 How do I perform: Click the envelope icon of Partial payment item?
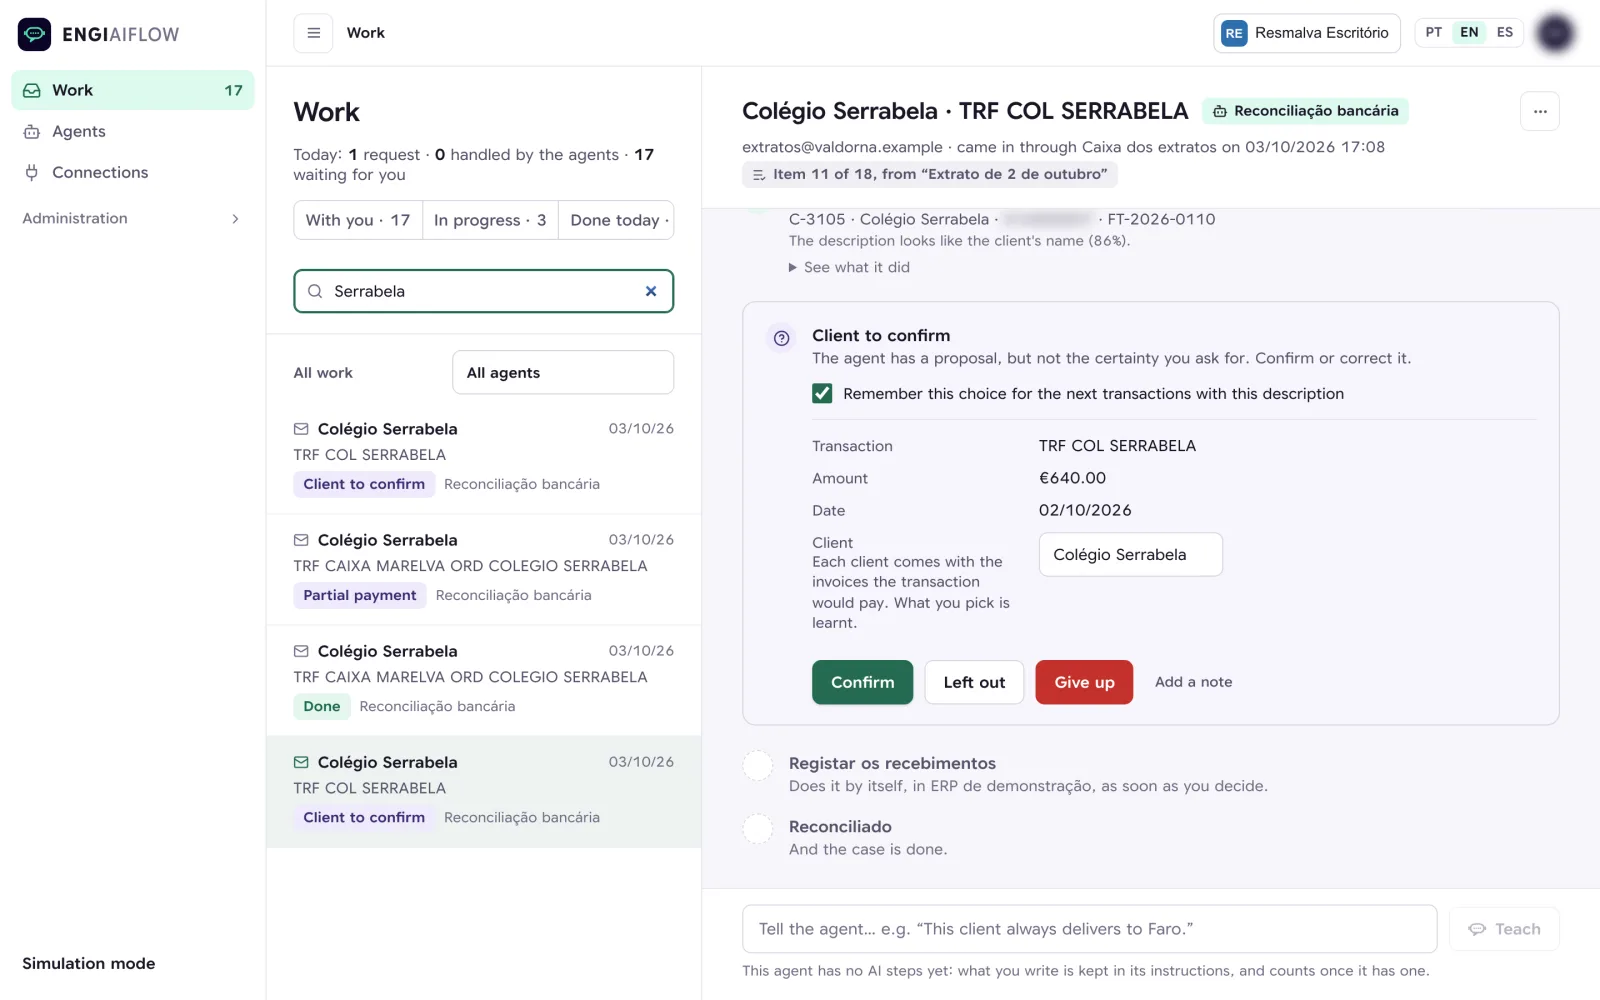tap(301, 540)
